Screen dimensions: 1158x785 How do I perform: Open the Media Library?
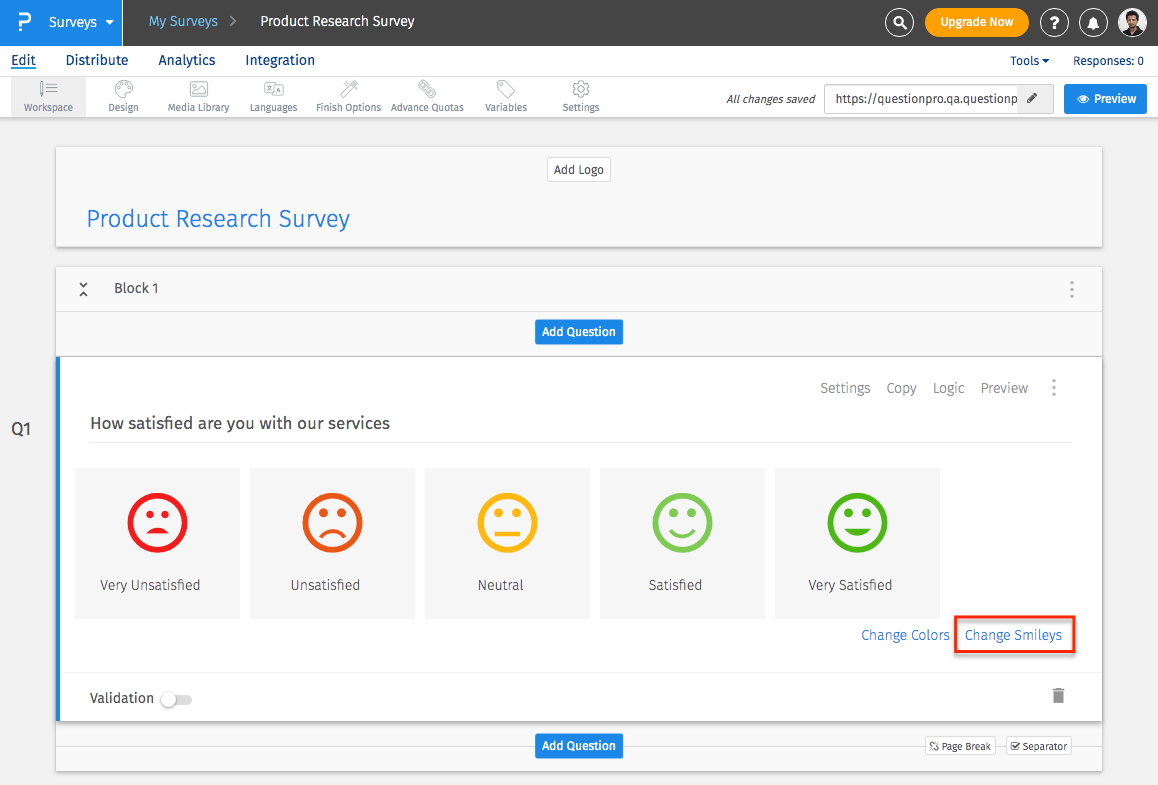[x=197, y=96]
